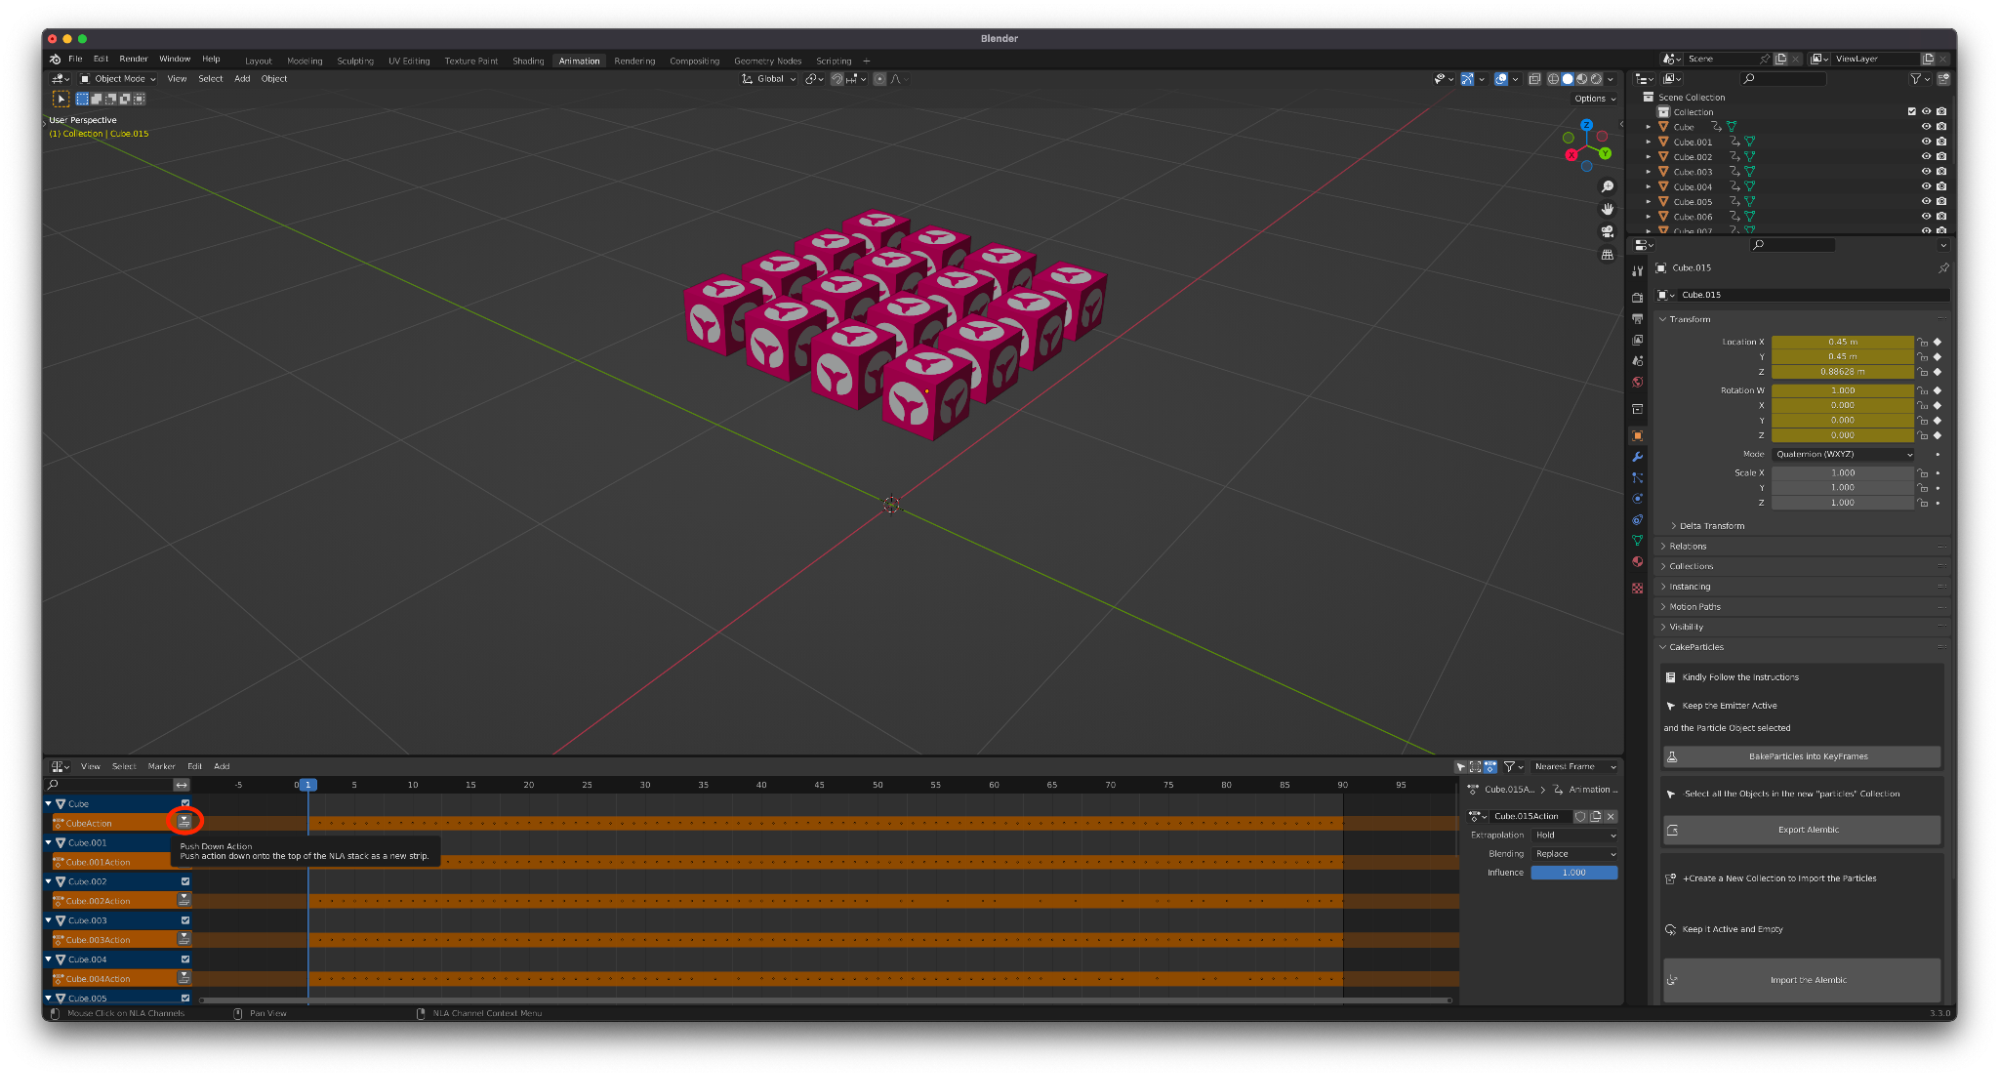
Task: Switch to the Geometry Nodes workspace tab
Action: click(x=767, y=61)
